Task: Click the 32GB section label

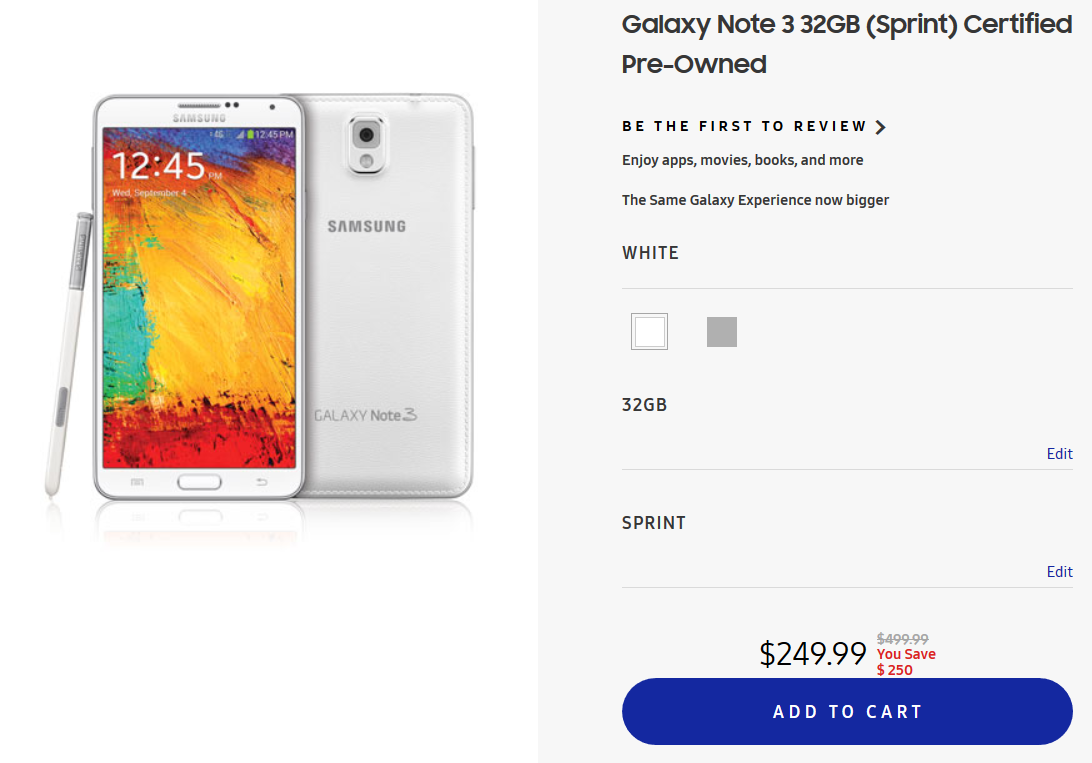Action: click(645, 404)
